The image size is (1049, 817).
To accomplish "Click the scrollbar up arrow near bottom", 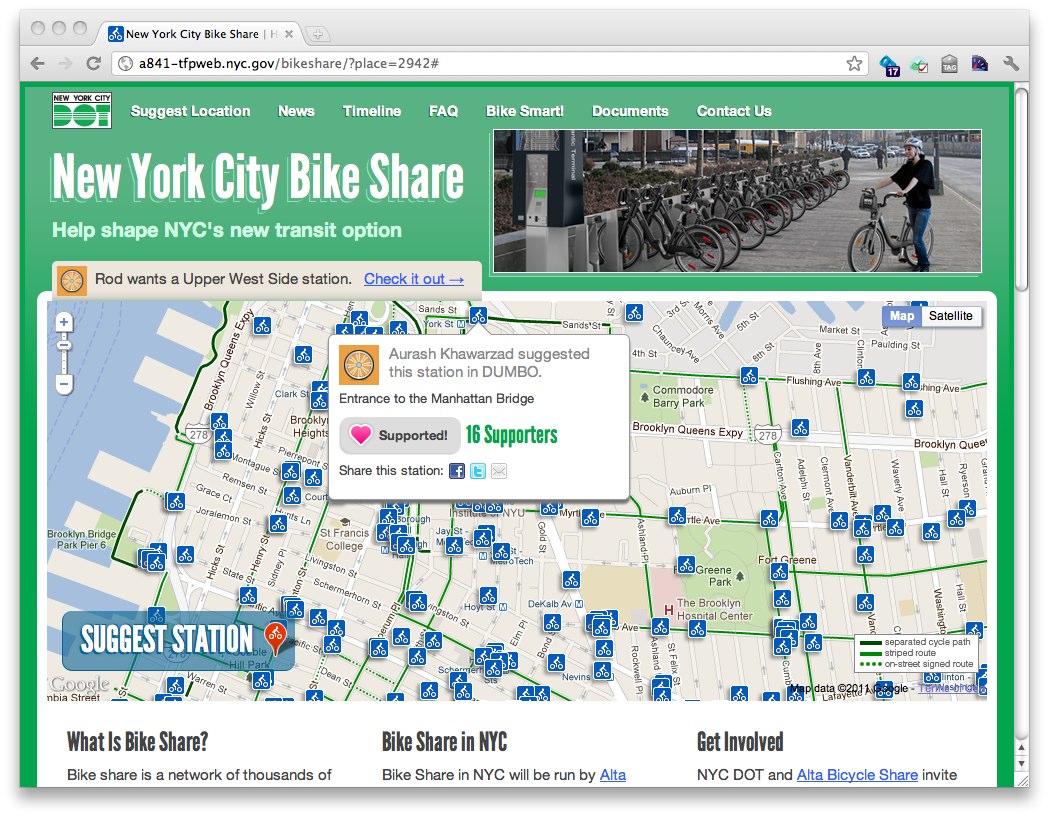I will [1022, 747].
